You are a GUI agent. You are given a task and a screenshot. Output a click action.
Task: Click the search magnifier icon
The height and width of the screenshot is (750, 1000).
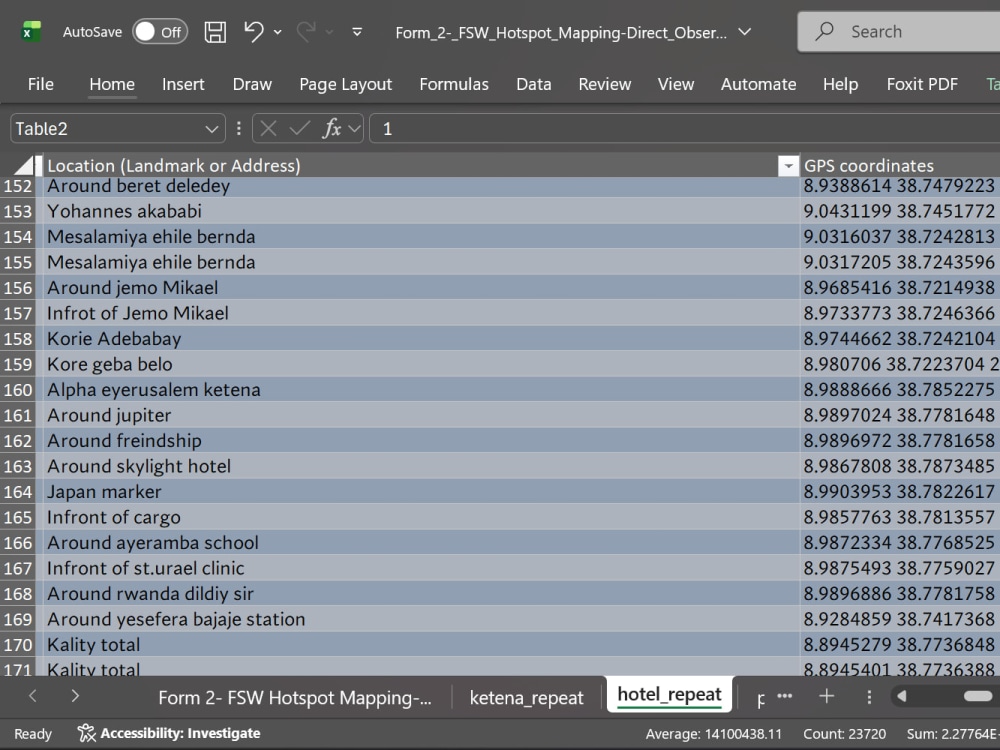tap(825, 31)
